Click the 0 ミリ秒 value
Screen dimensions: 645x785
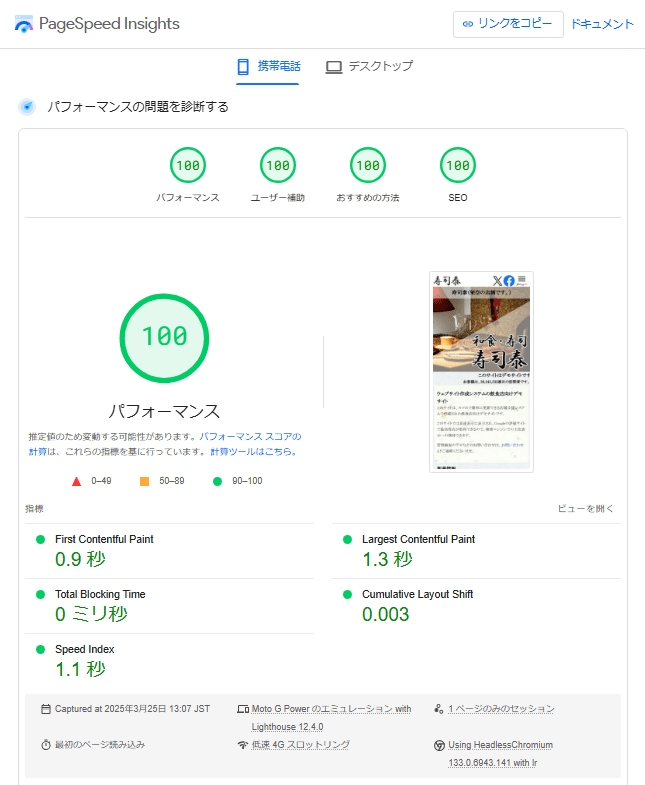[x=91, y=614]
